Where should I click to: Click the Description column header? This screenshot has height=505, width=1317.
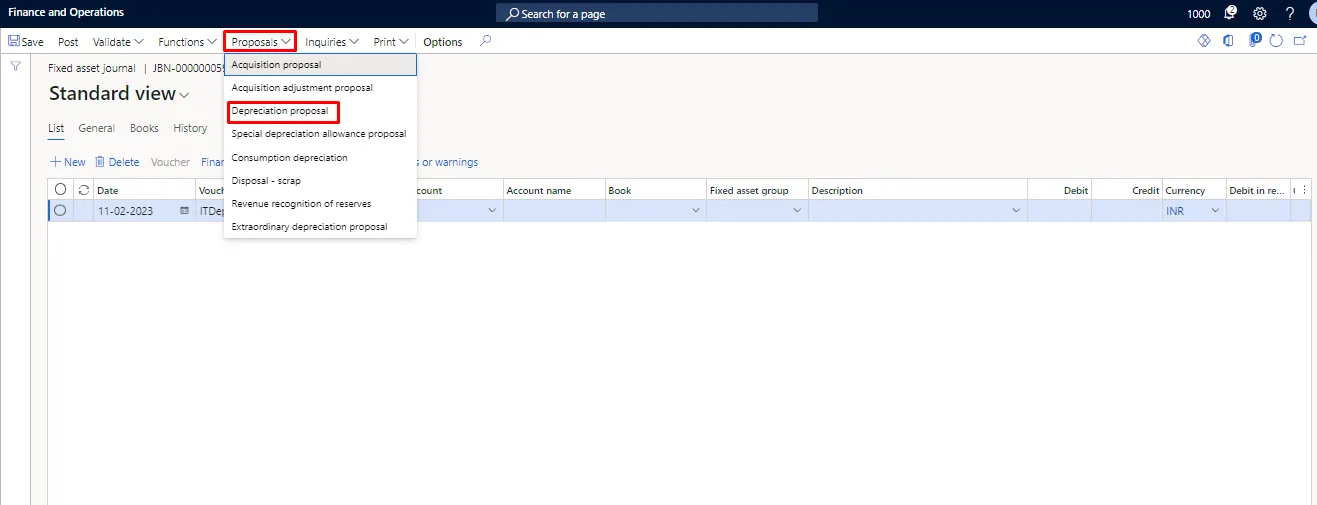click(918, 190)
